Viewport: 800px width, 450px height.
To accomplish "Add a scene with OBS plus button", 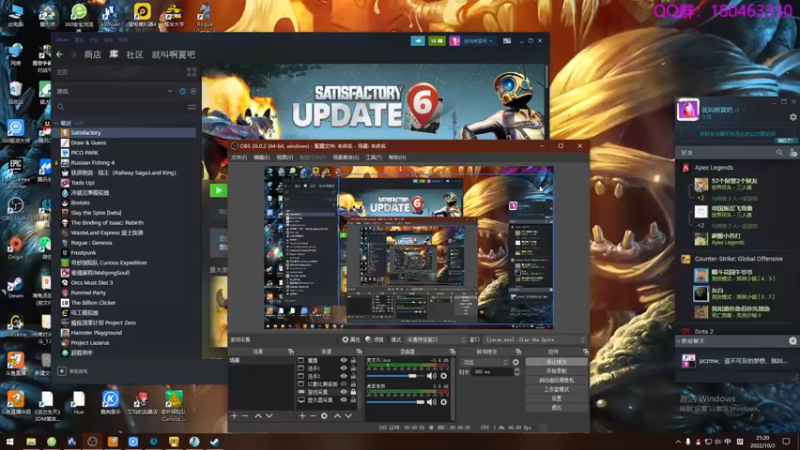I will pos(234,416).
